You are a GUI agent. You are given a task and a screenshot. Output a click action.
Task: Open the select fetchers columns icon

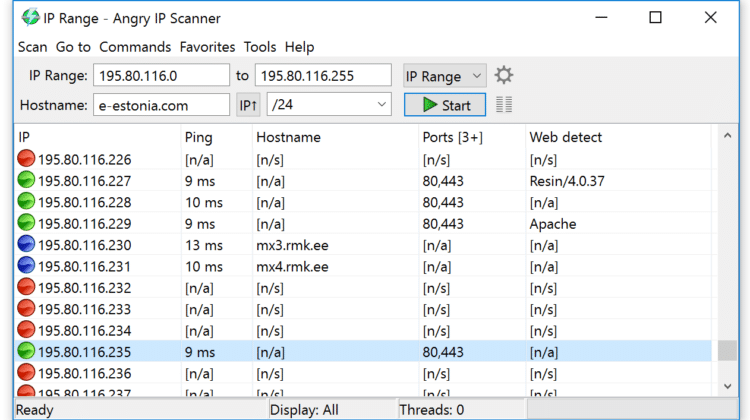coord(504,105)
